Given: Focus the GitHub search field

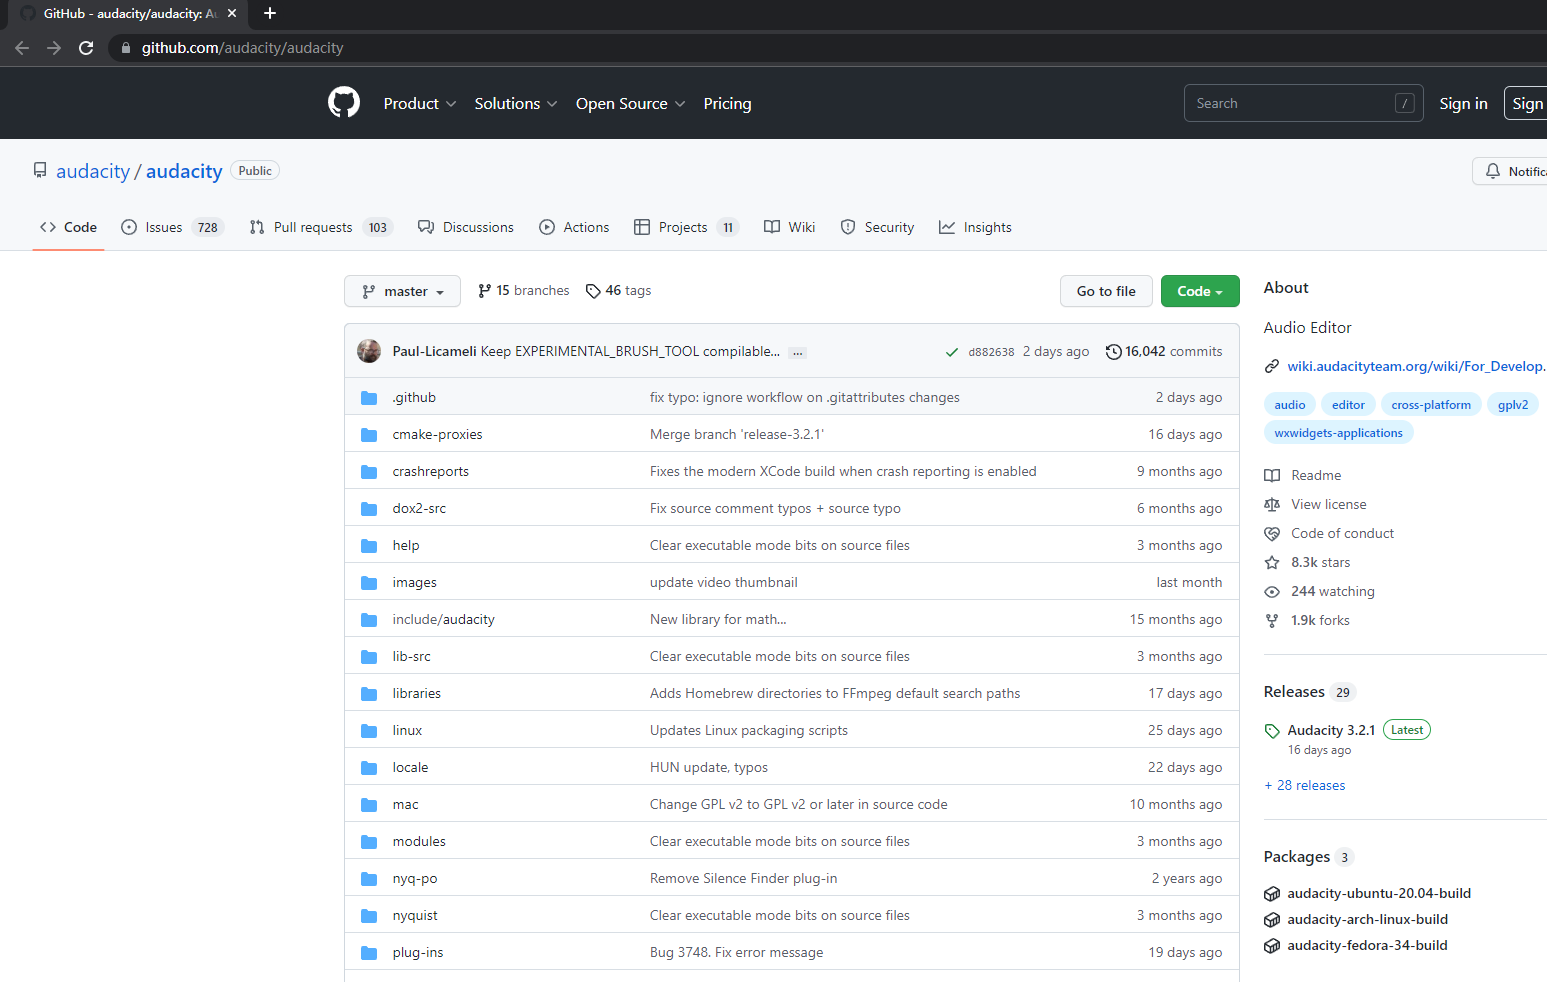Looking at the screenshot, I should (1303, 103).
